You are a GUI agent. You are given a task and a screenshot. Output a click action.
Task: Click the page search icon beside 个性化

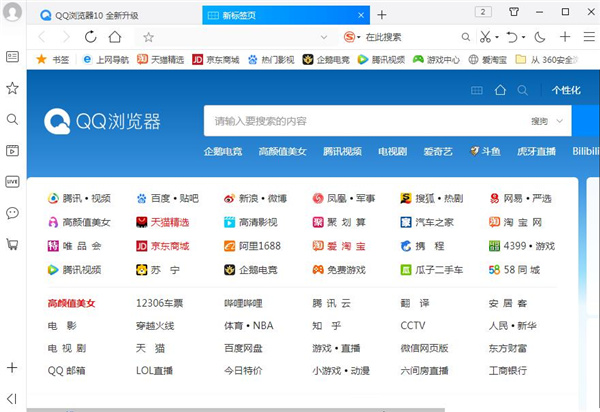522,90
